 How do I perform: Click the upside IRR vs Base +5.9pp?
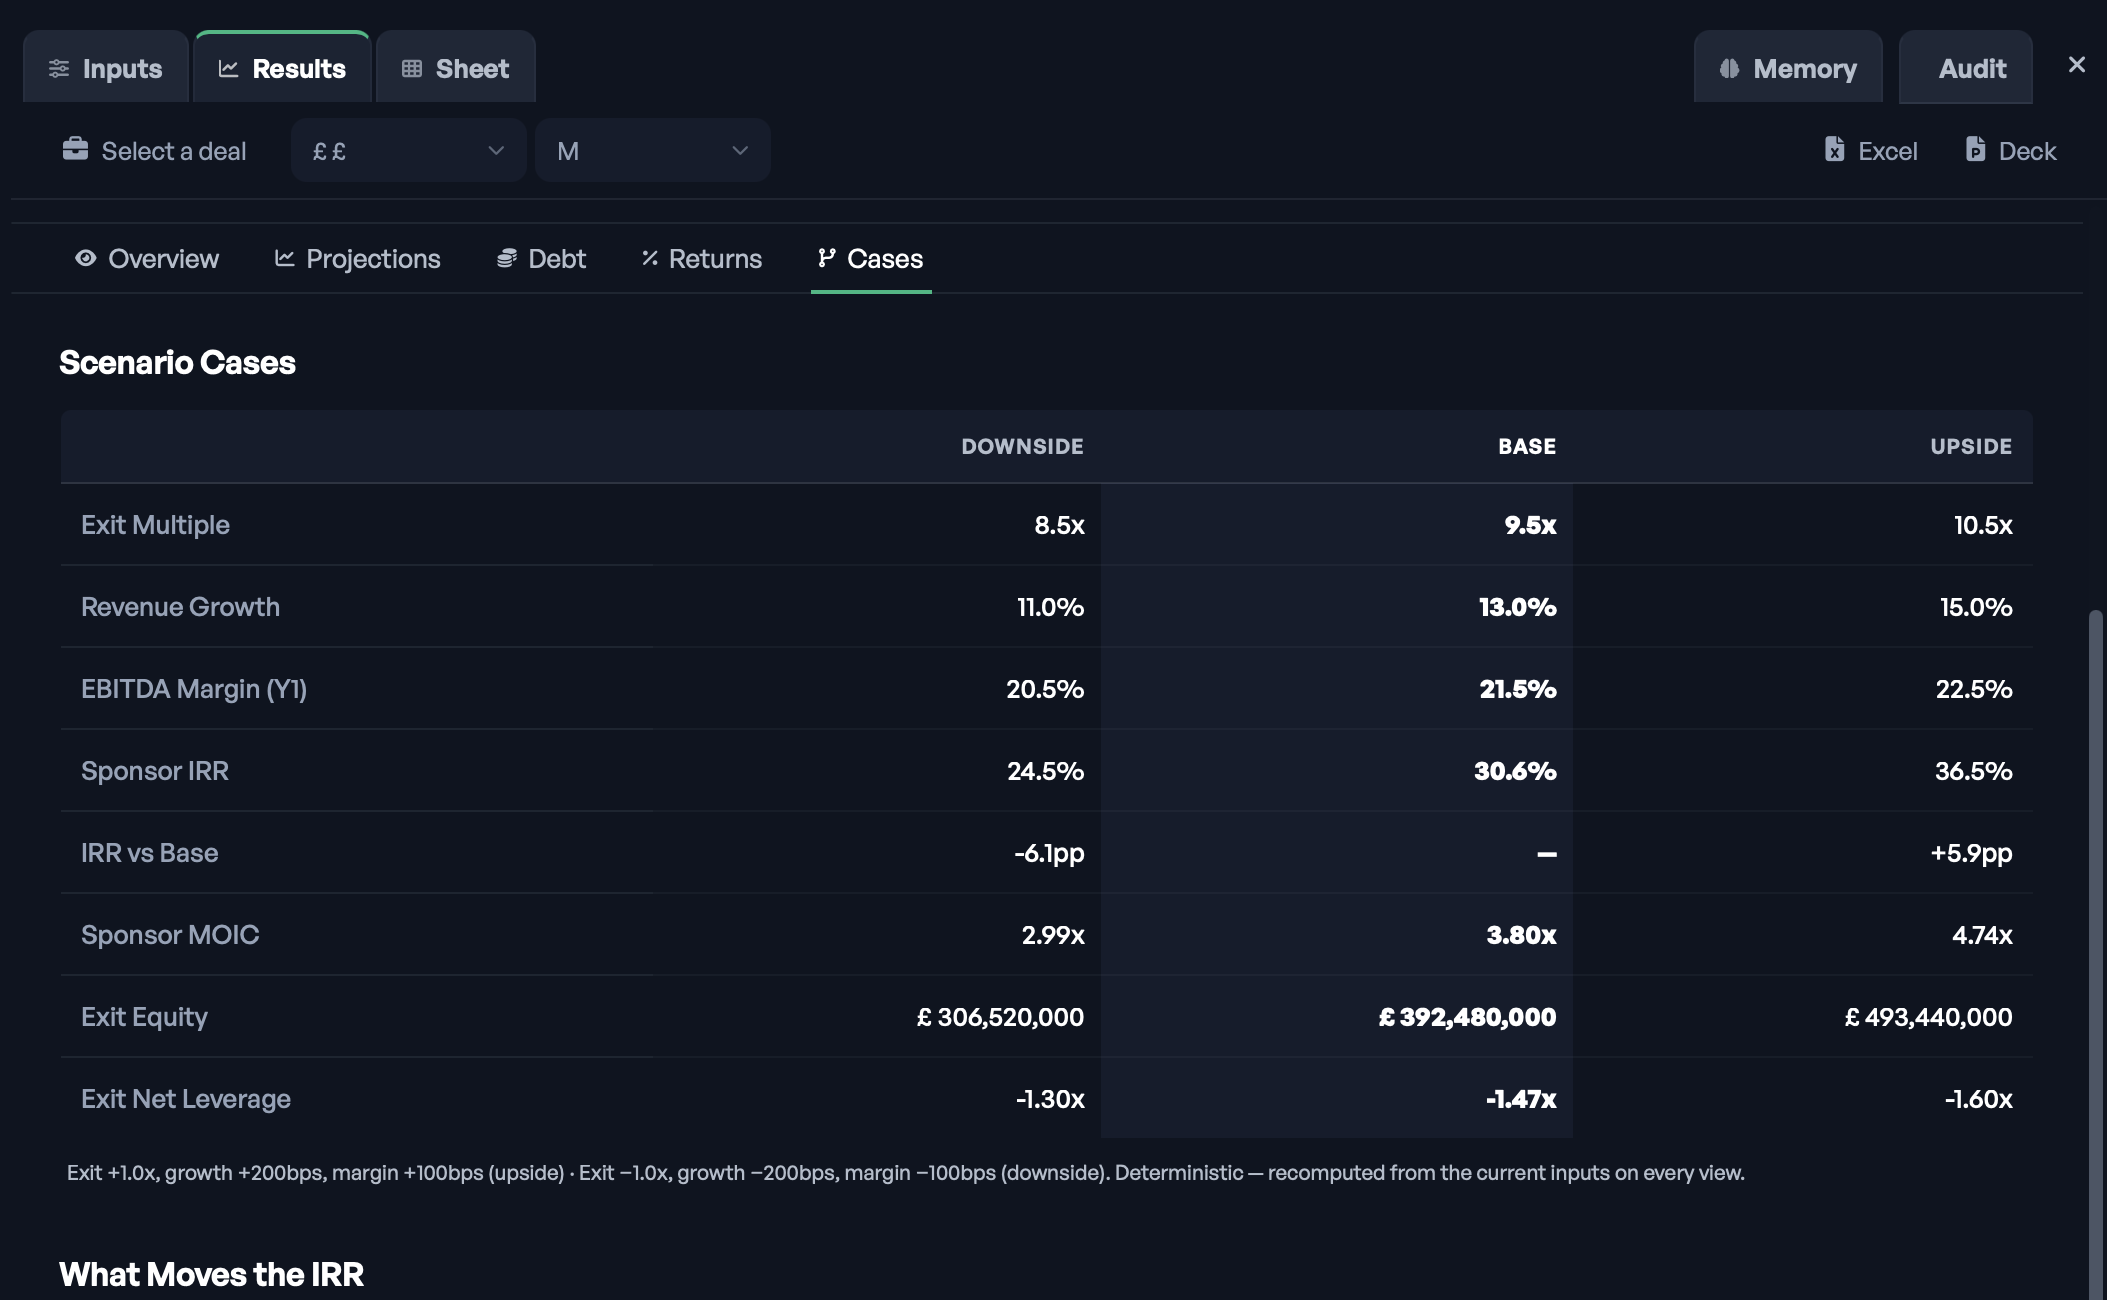coord(1971,853)
